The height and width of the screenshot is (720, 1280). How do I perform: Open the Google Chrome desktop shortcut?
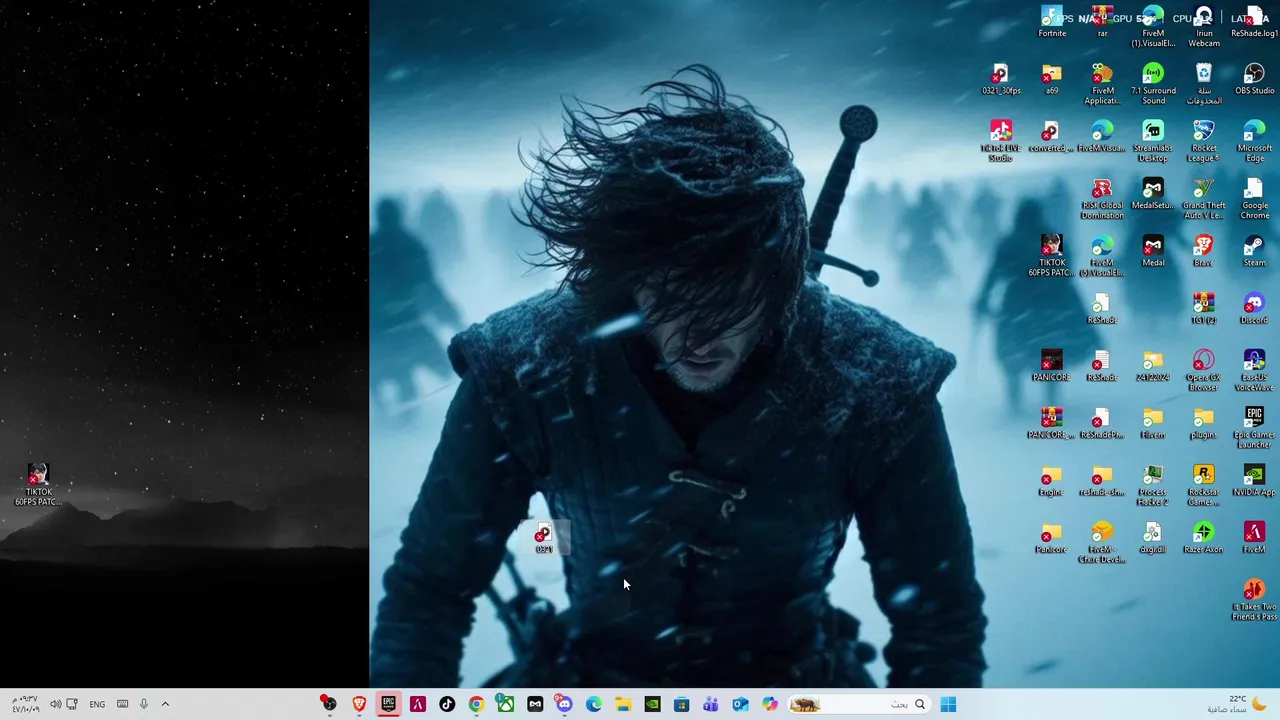pos(1254,199)
